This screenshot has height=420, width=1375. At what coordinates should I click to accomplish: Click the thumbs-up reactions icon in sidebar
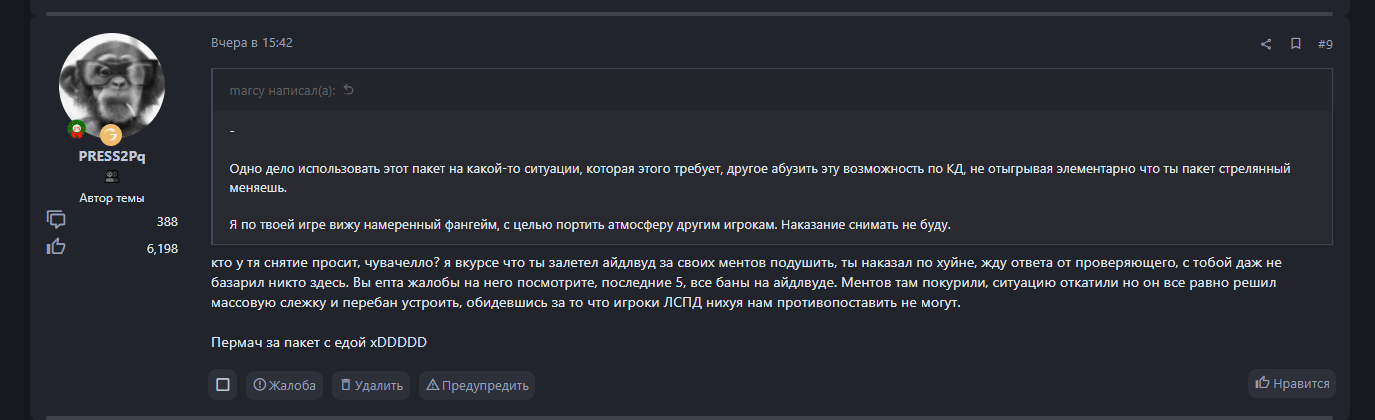click(56, 247)
